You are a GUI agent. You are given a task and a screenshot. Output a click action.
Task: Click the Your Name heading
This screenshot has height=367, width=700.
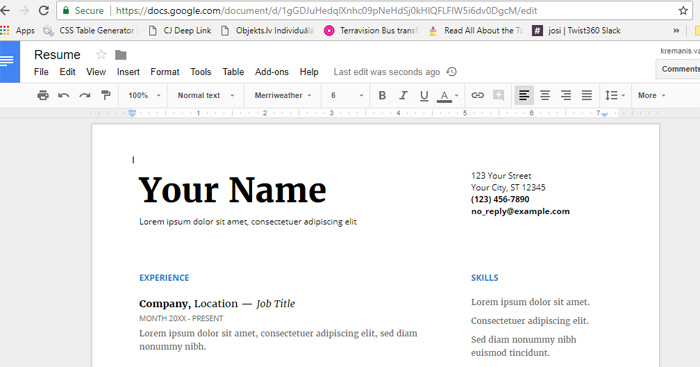click(233, 190)
